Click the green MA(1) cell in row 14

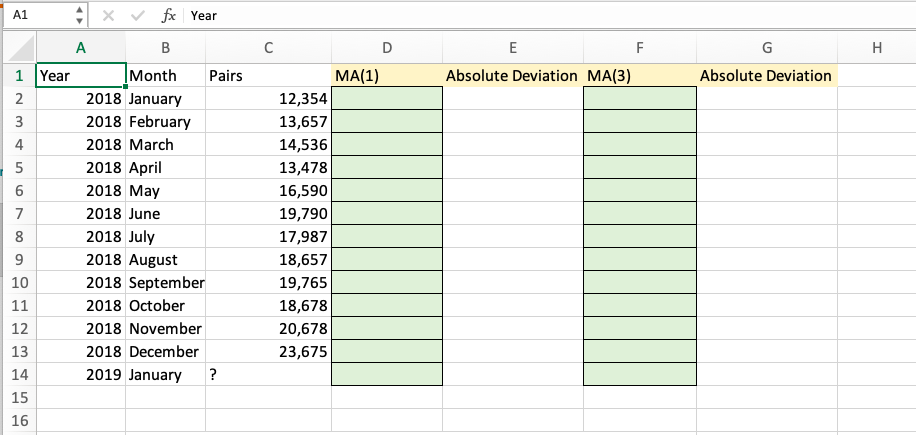click(x=387, y=374)
